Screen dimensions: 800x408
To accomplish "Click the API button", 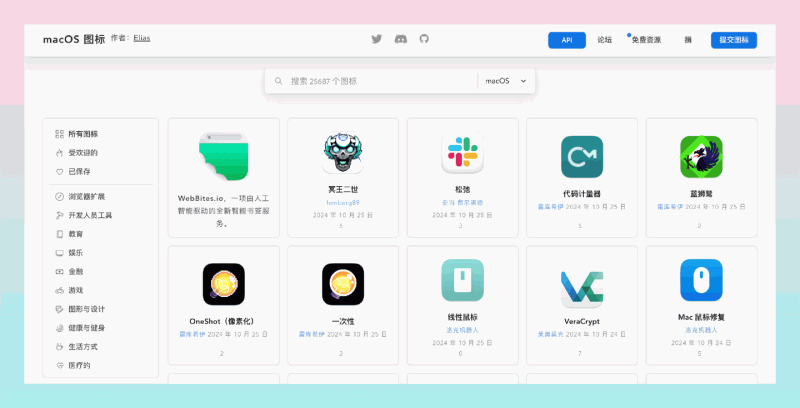I will [567, 40].
